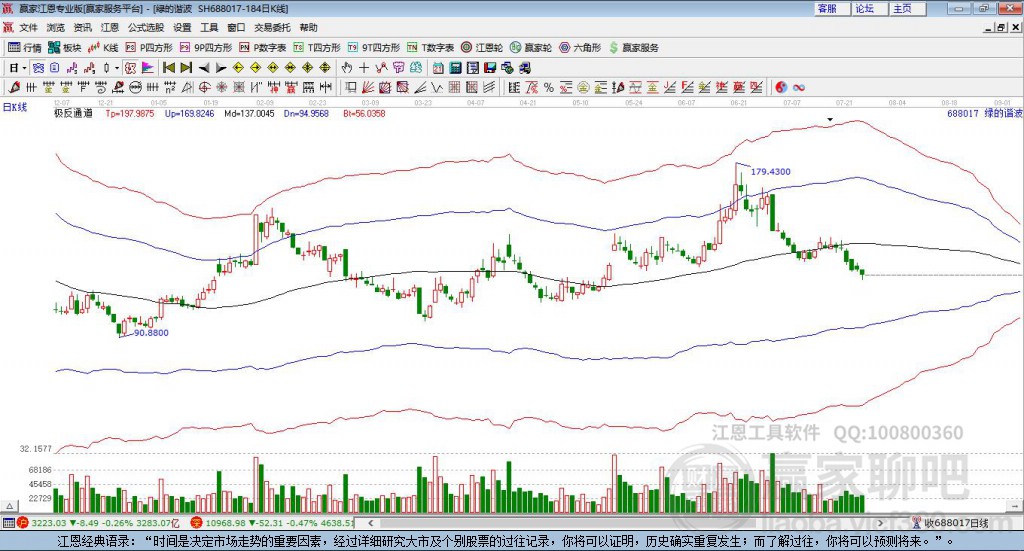Click the Tp=197.9875 value
1024x551 pixels.
tap(130, 114)
